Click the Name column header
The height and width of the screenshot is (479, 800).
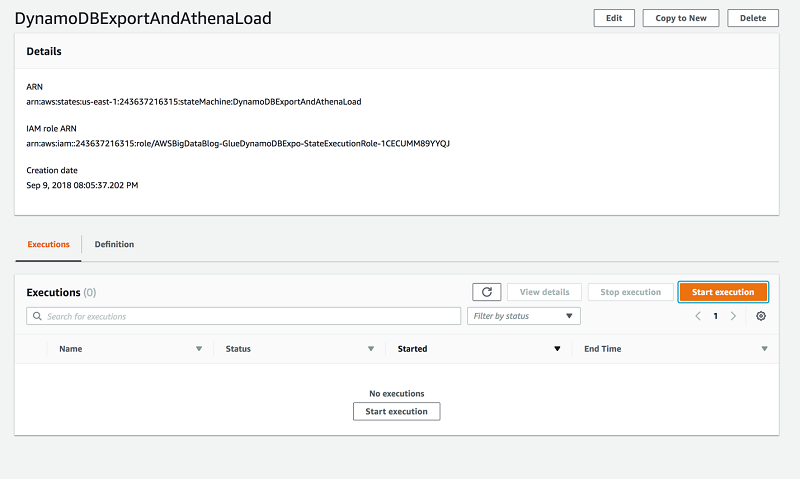(x=70, y=349)
